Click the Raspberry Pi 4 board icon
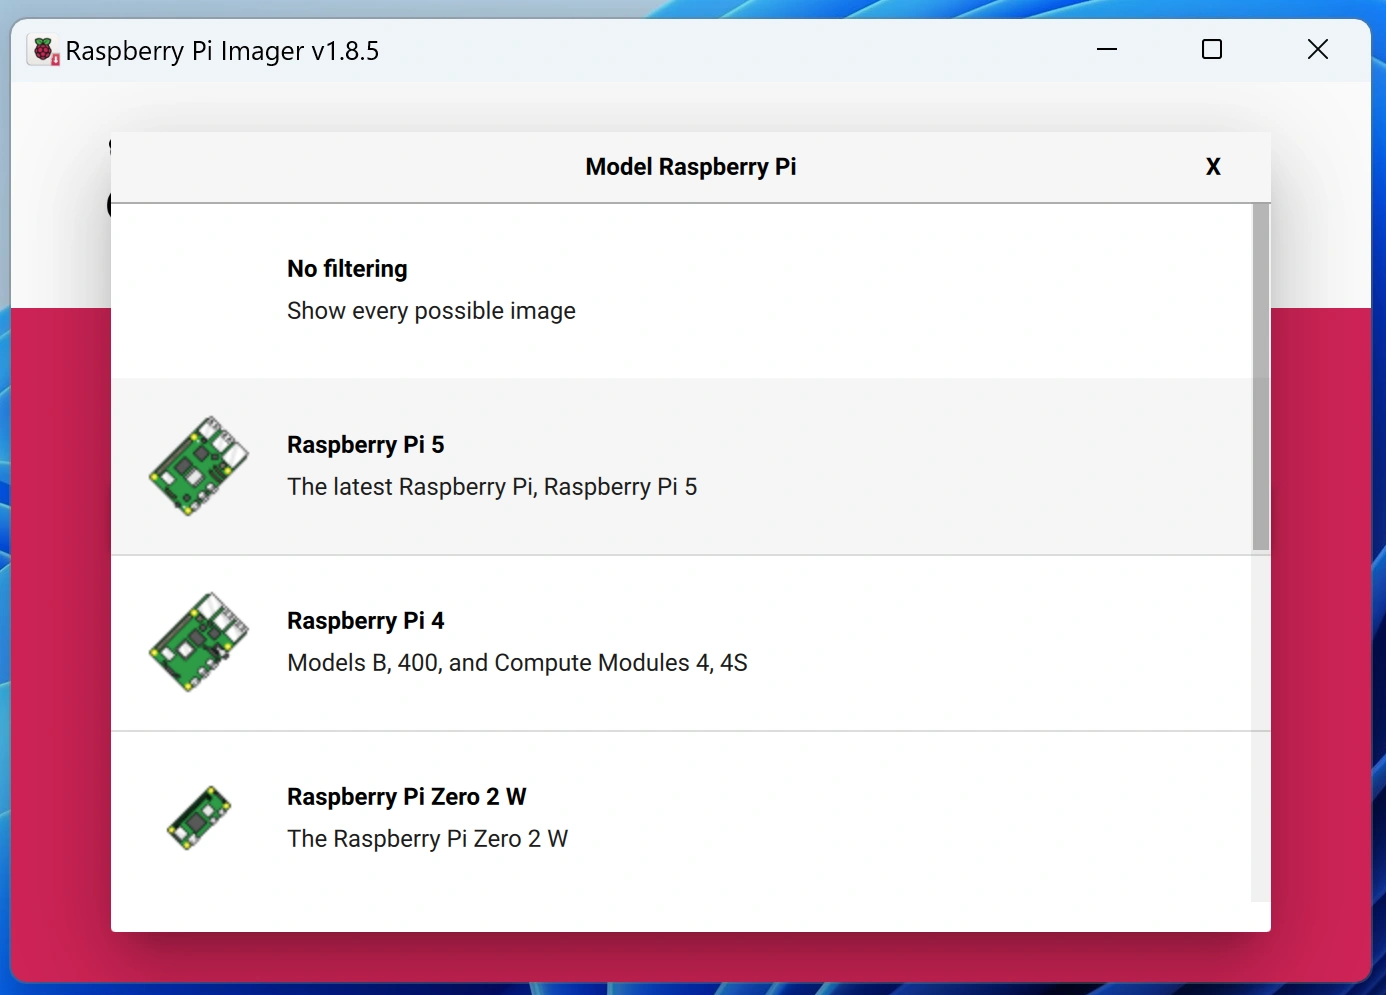The width and height of the screenshot is (1386, 995). (x=198, y=642)
